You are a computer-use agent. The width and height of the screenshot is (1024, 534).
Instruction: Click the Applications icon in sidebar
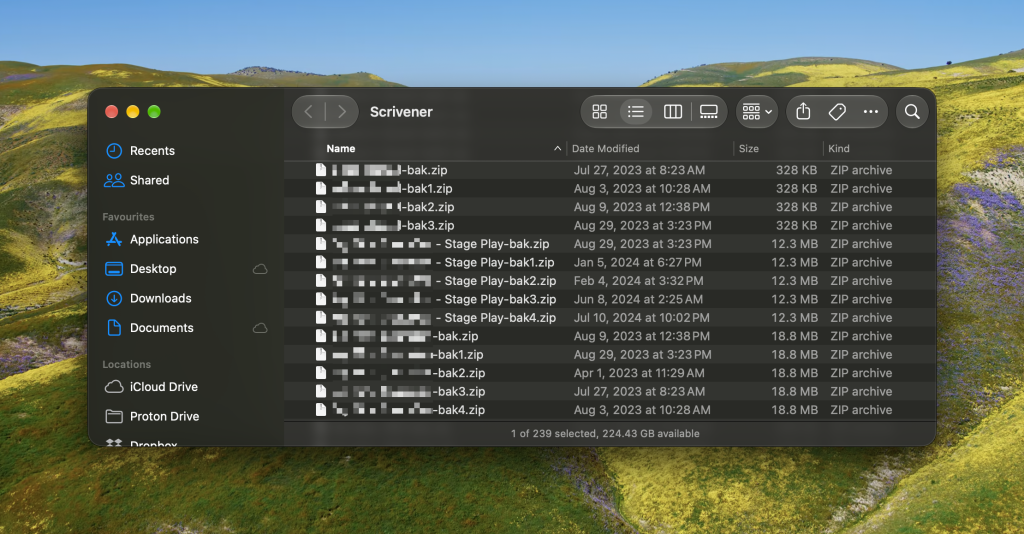[114, 240]
